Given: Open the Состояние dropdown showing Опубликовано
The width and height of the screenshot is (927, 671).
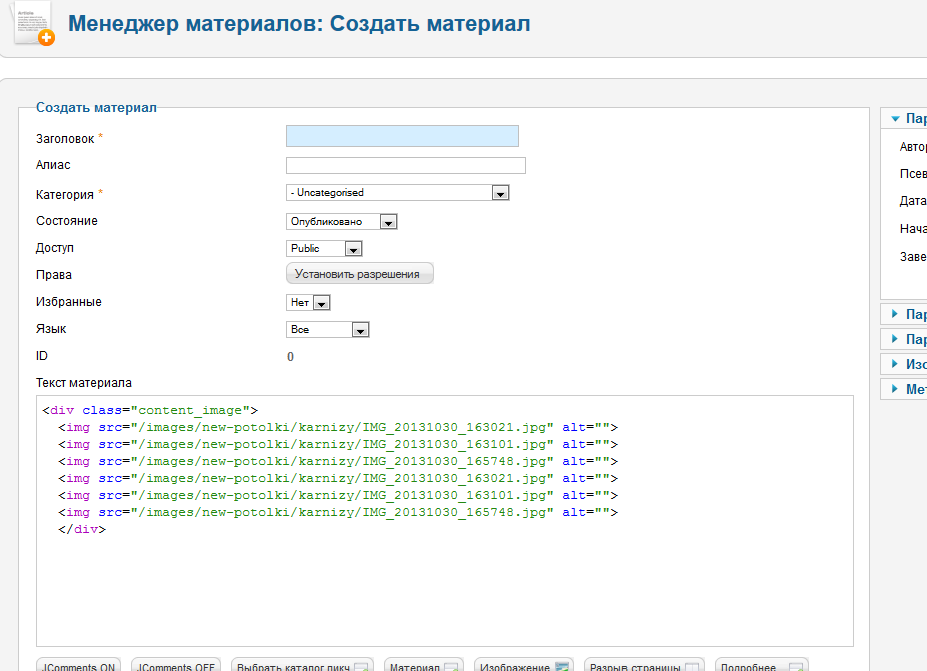Looking at the screenshot, I should (342, 222).
